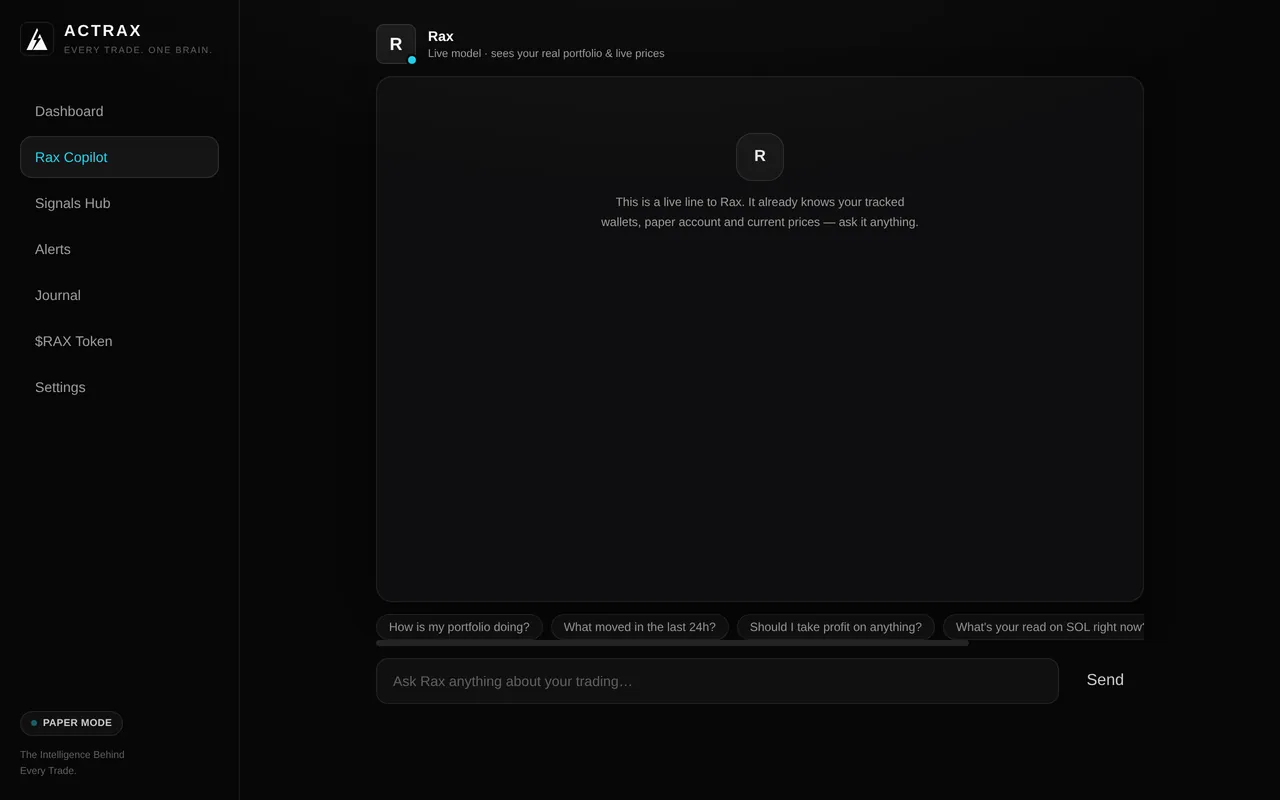Open the Dashboard page
This screenshot has height=800, width=1280.
point(119,111)
